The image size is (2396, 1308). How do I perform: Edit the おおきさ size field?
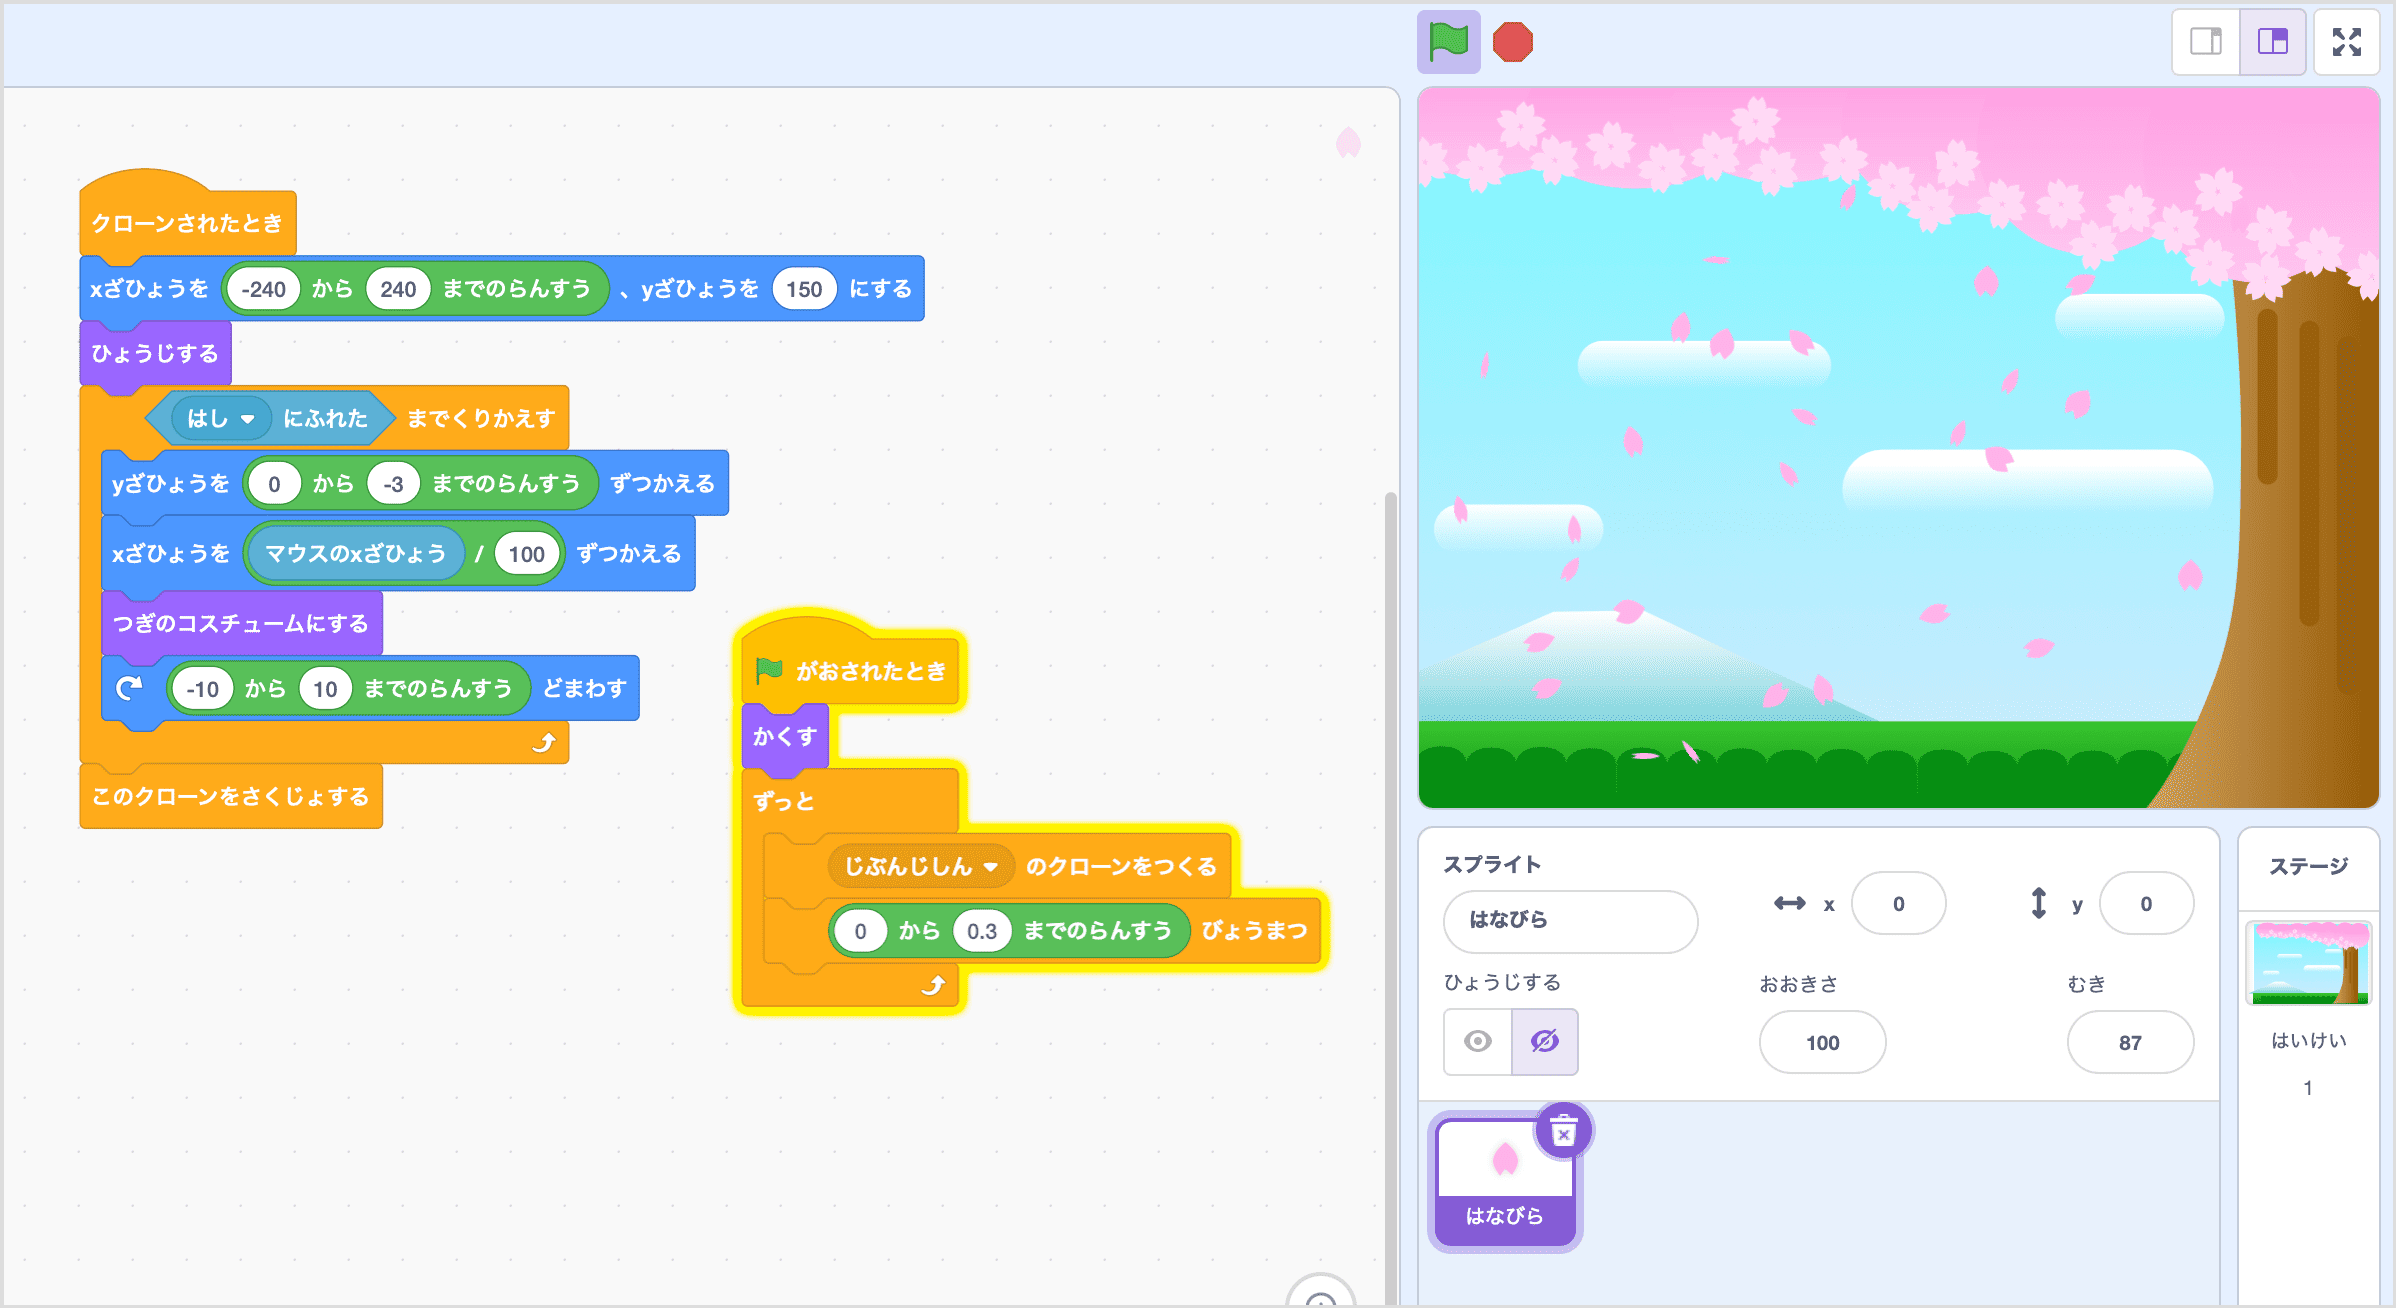[1822, 1043]
